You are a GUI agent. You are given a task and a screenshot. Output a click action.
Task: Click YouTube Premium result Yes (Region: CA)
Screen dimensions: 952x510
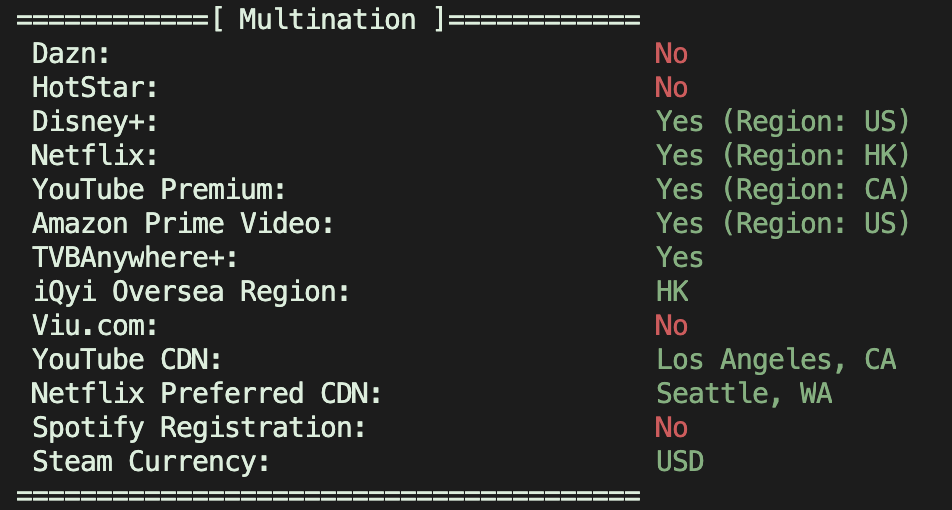pyautogui.click(x=783, y=190)
